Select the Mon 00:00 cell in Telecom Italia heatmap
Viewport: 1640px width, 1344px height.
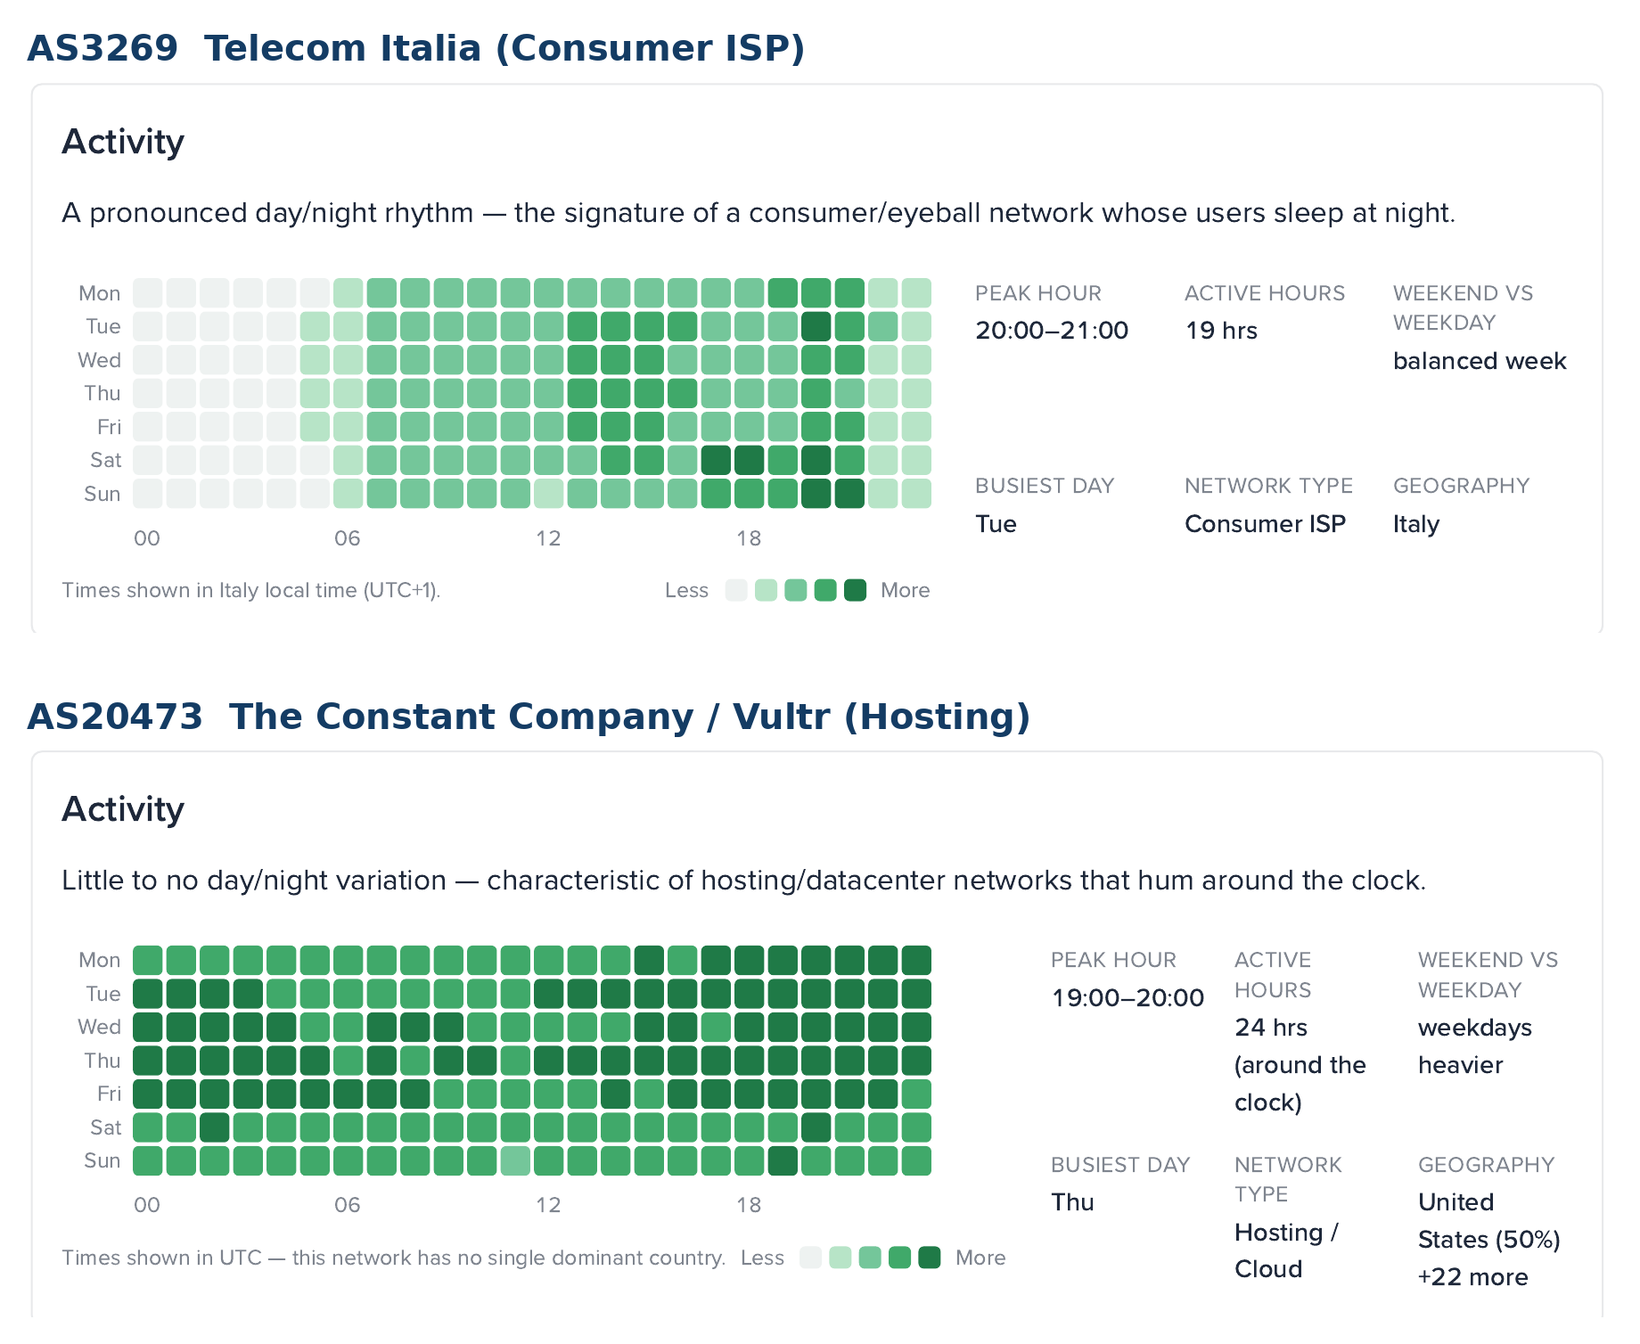[x=148, y=293]
